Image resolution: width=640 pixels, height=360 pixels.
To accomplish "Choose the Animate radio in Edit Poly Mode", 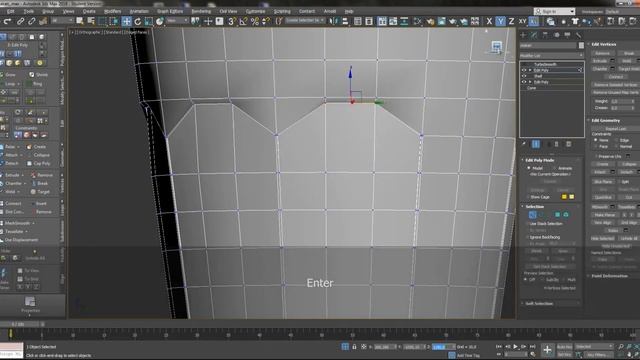I will point(554,168).
